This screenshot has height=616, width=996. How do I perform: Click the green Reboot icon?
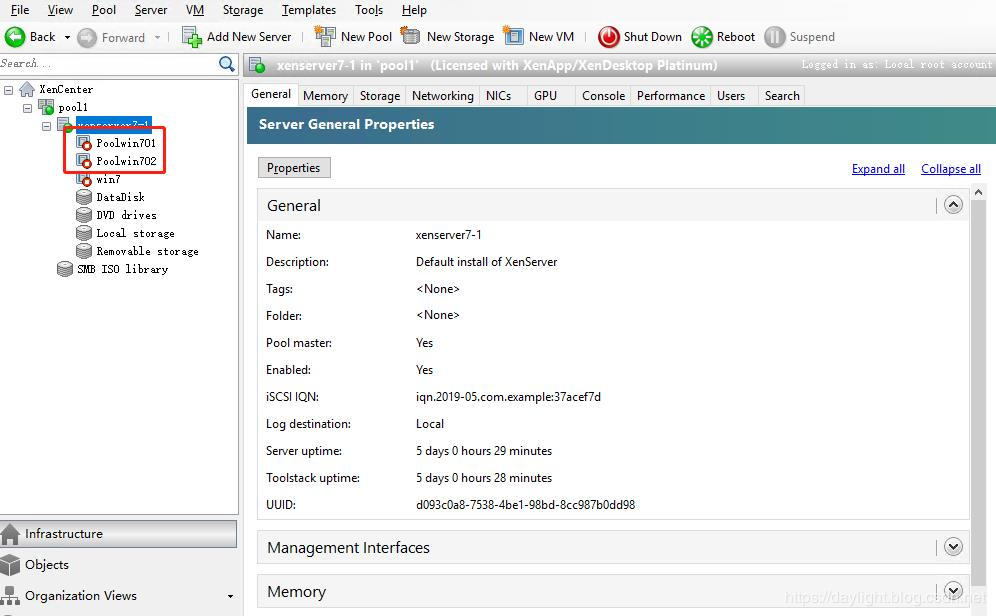point(702,37)
